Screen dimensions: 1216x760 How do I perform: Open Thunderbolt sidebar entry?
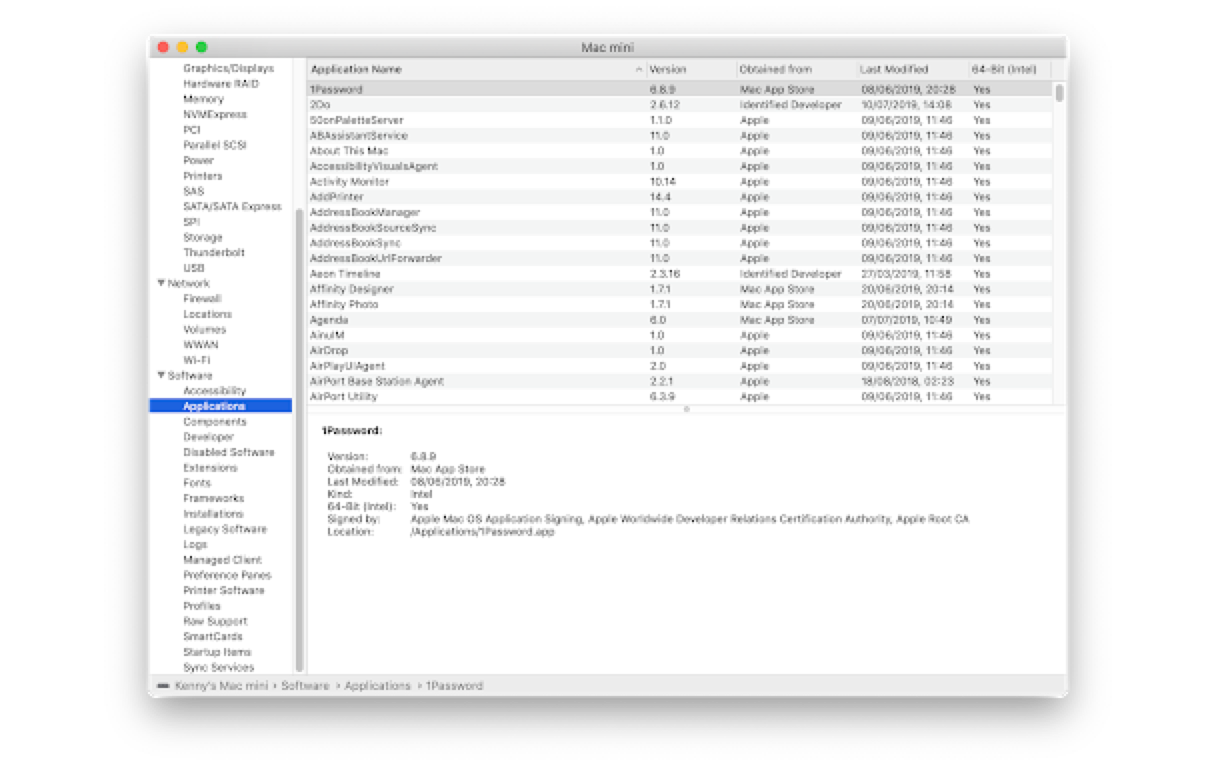tap(213, 253)
